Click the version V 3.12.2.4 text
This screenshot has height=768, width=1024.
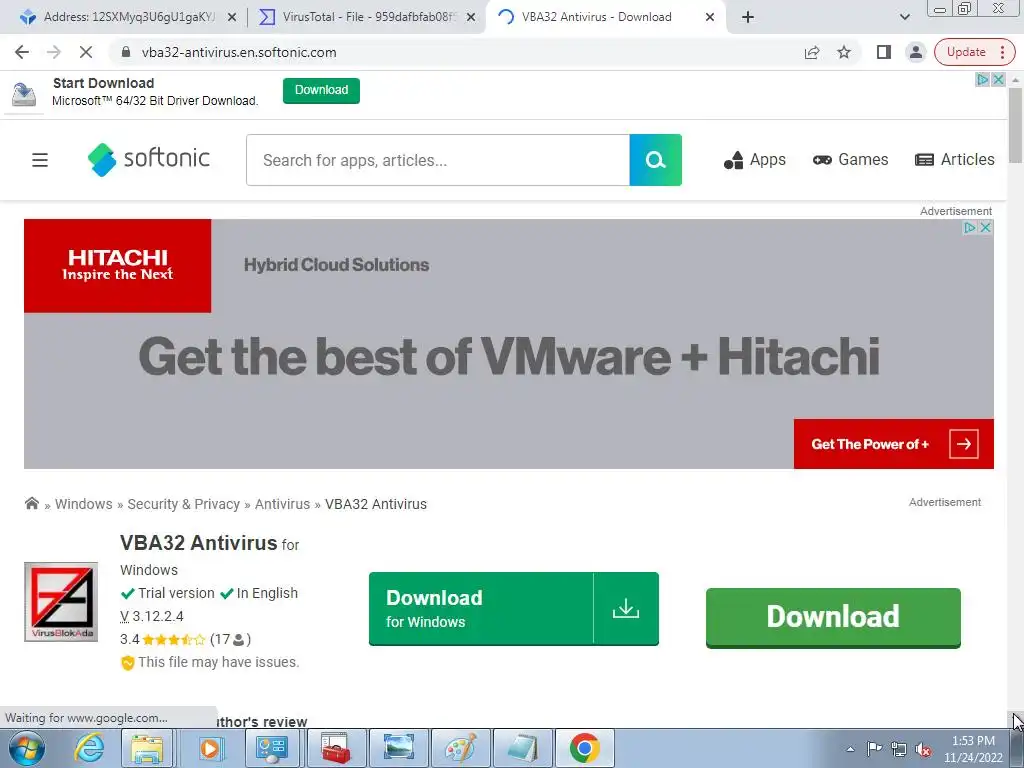[152, 616]
